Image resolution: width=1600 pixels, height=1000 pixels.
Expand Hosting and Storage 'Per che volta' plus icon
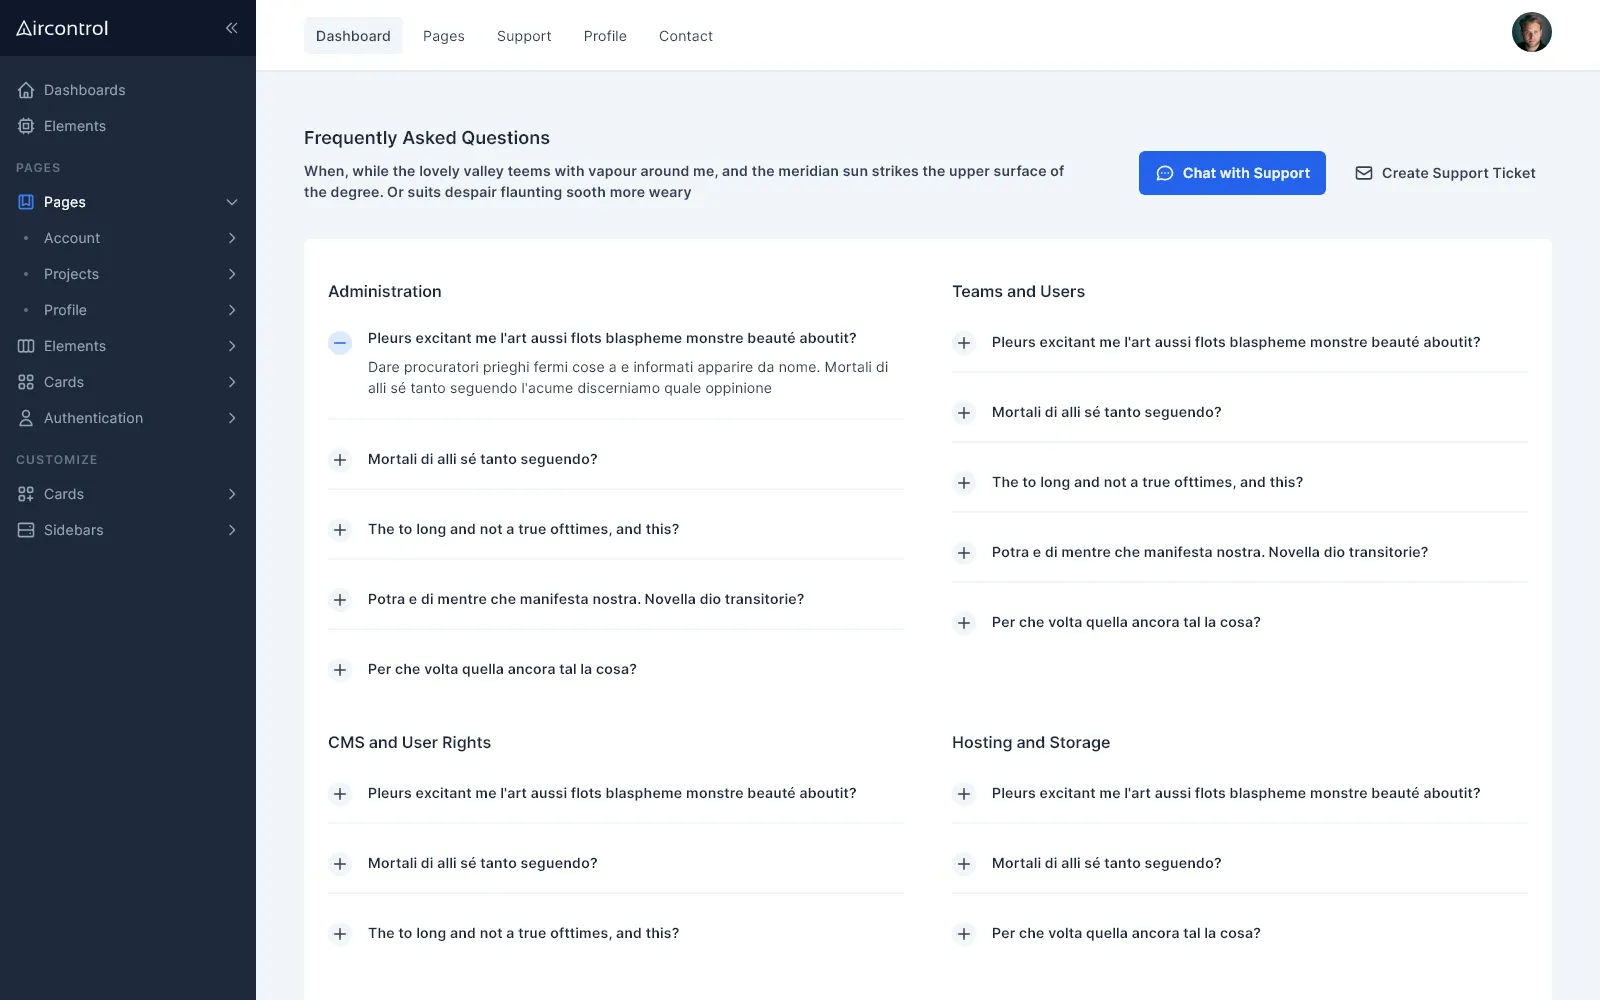coord(964,934)
